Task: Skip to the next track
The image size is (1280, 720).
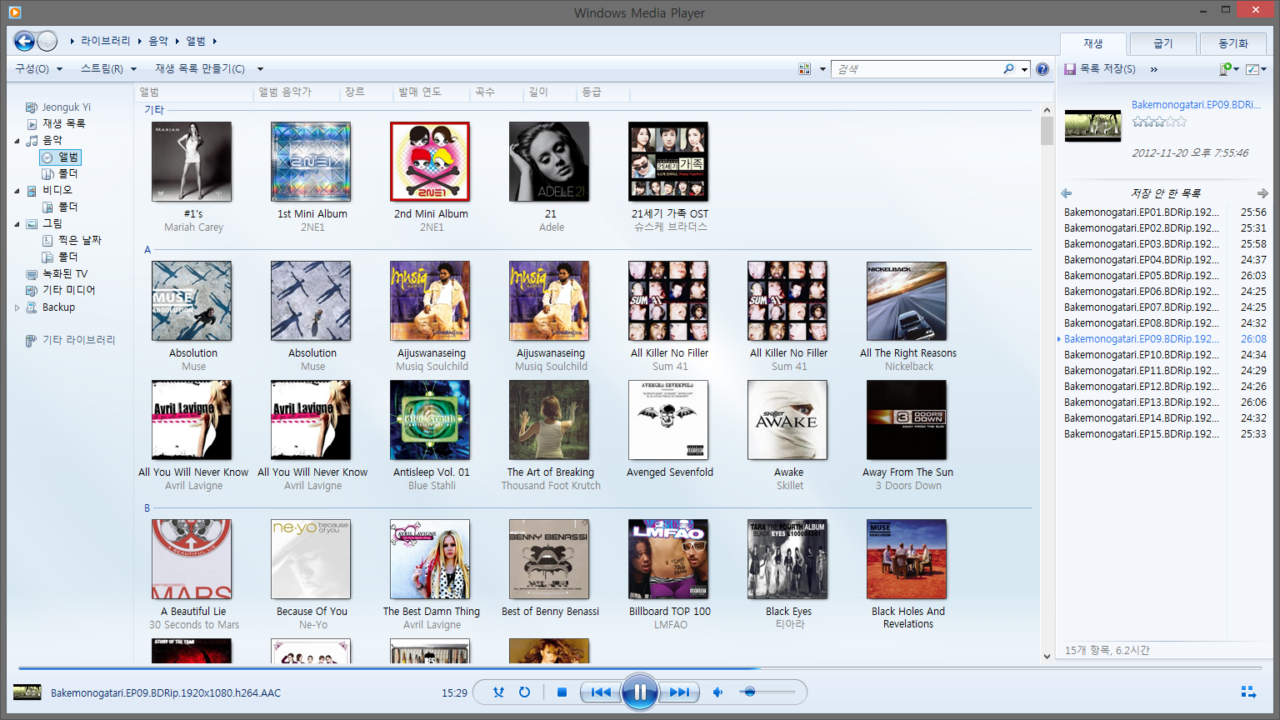Action: pos(679,692)
